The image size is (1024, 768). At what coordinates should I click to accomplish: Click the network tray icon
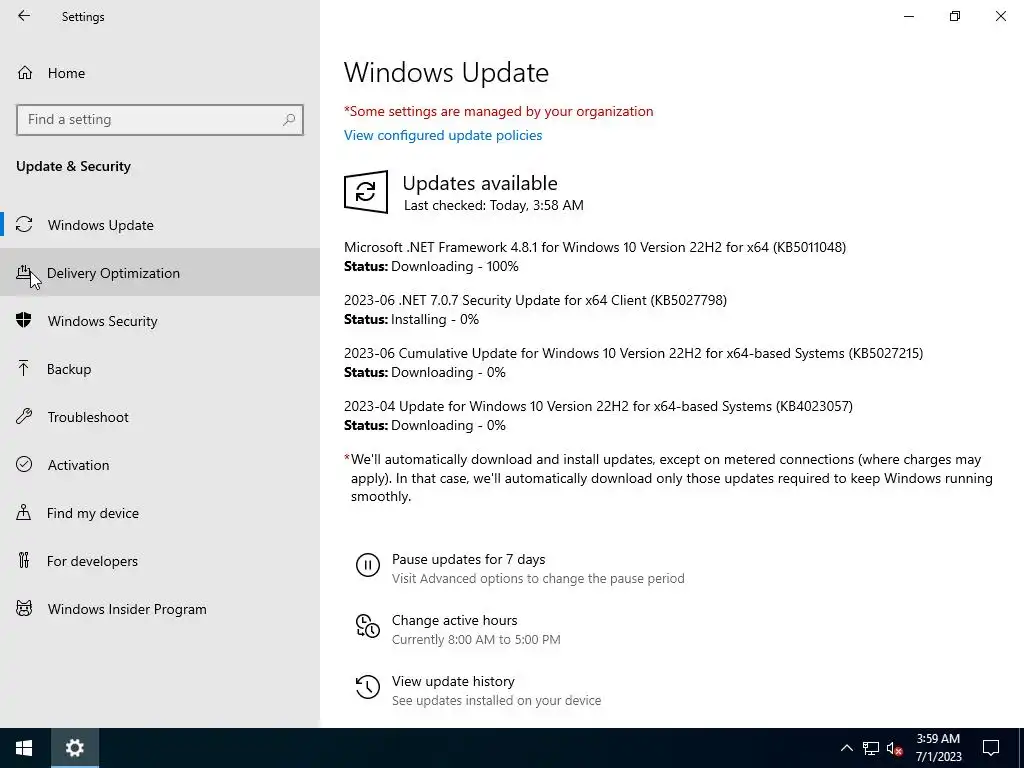point(871,748)
